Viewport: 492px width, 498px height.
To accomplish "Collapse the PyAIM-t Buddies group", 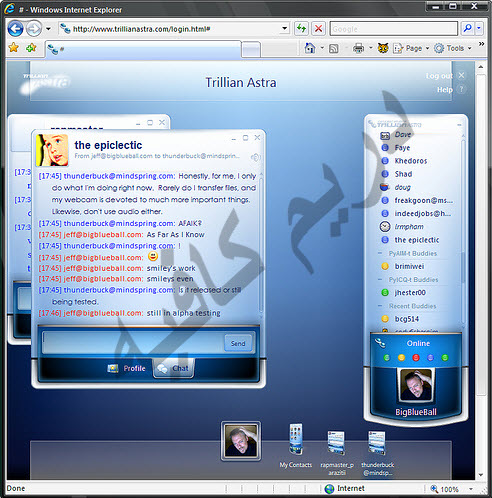I will click(380, 253).
